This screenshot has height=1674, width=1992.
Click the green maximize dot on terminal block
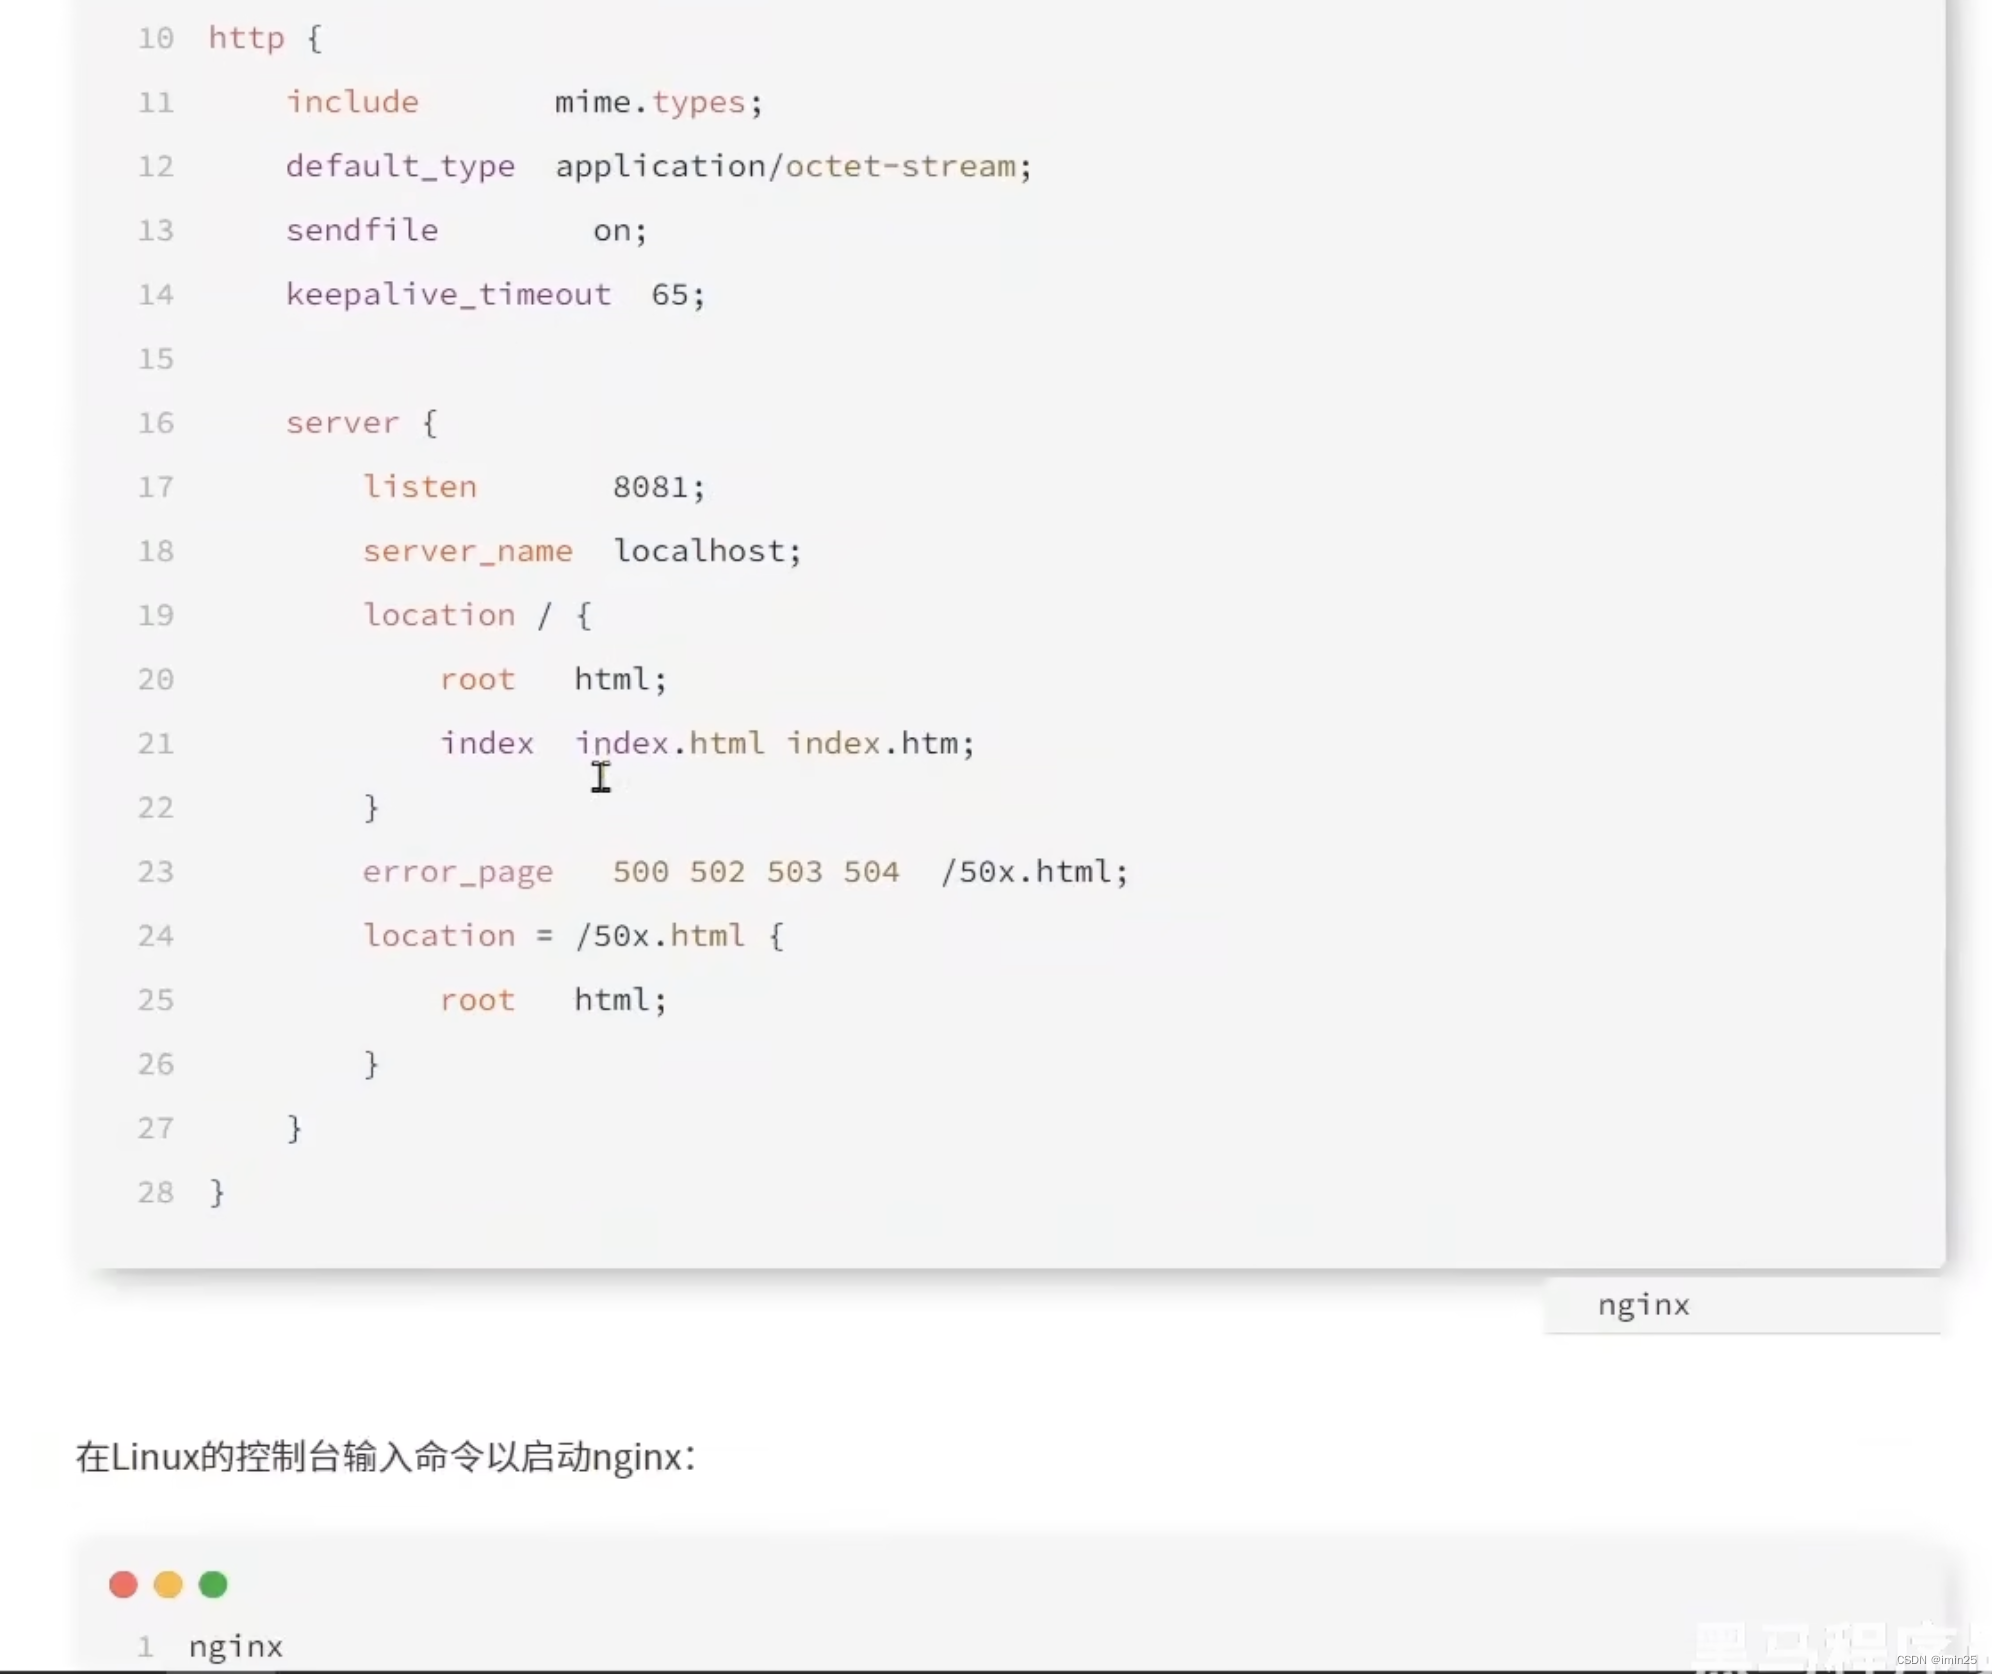click(x=213, y=1584)
